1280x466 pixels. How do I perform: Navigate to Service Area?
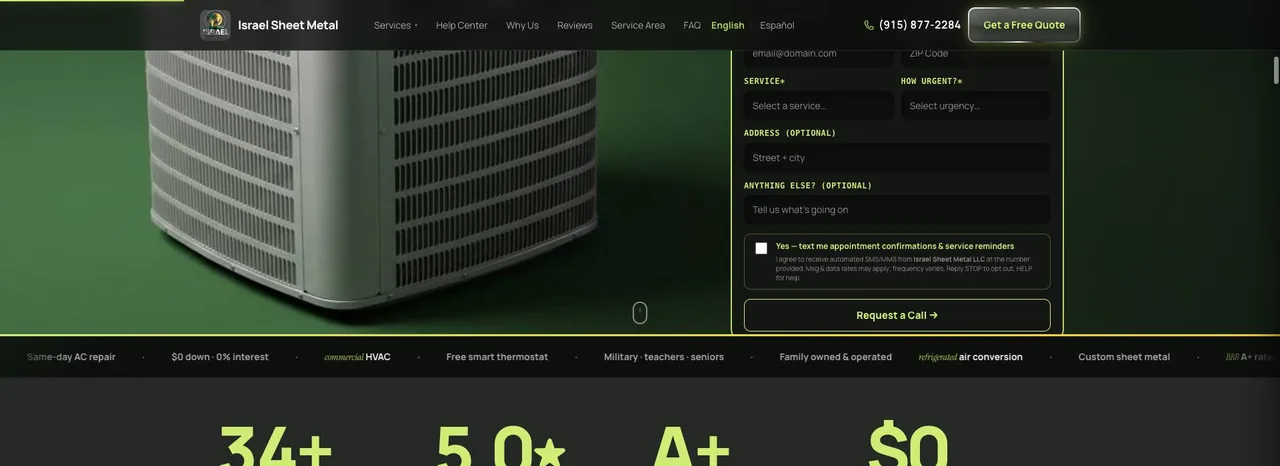coord(638,25)
